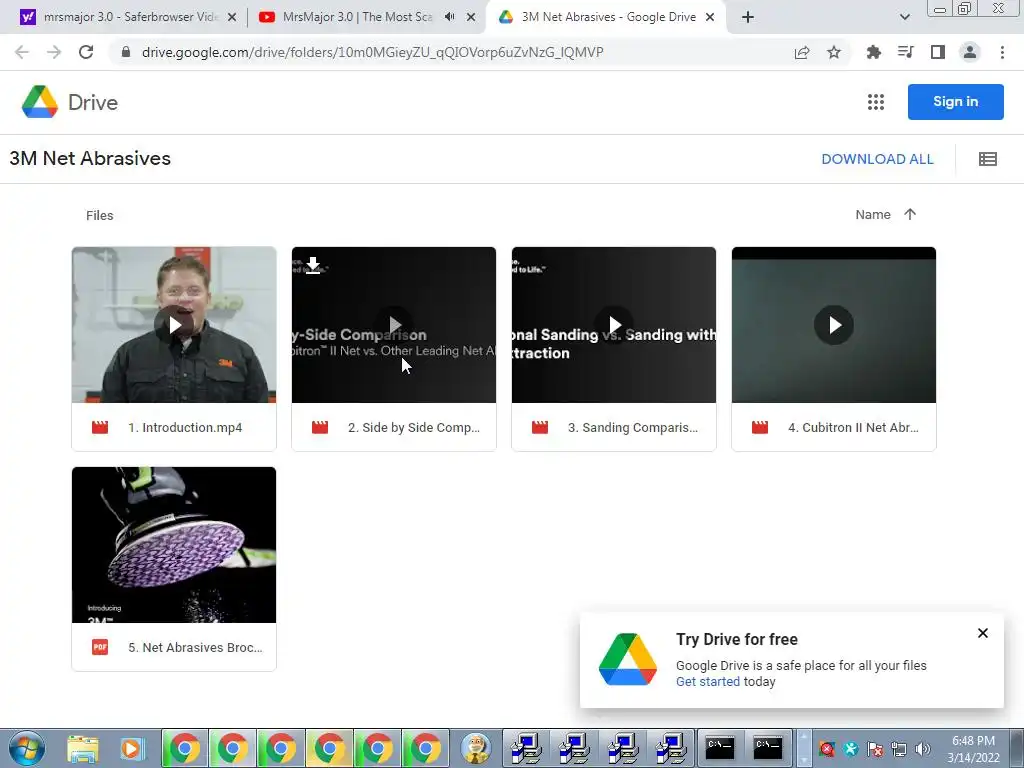This screenshot has height=768, width=1024.
Task: Click the video icon beside 3. Sanding Comparis
Action: tap(540, 428)
